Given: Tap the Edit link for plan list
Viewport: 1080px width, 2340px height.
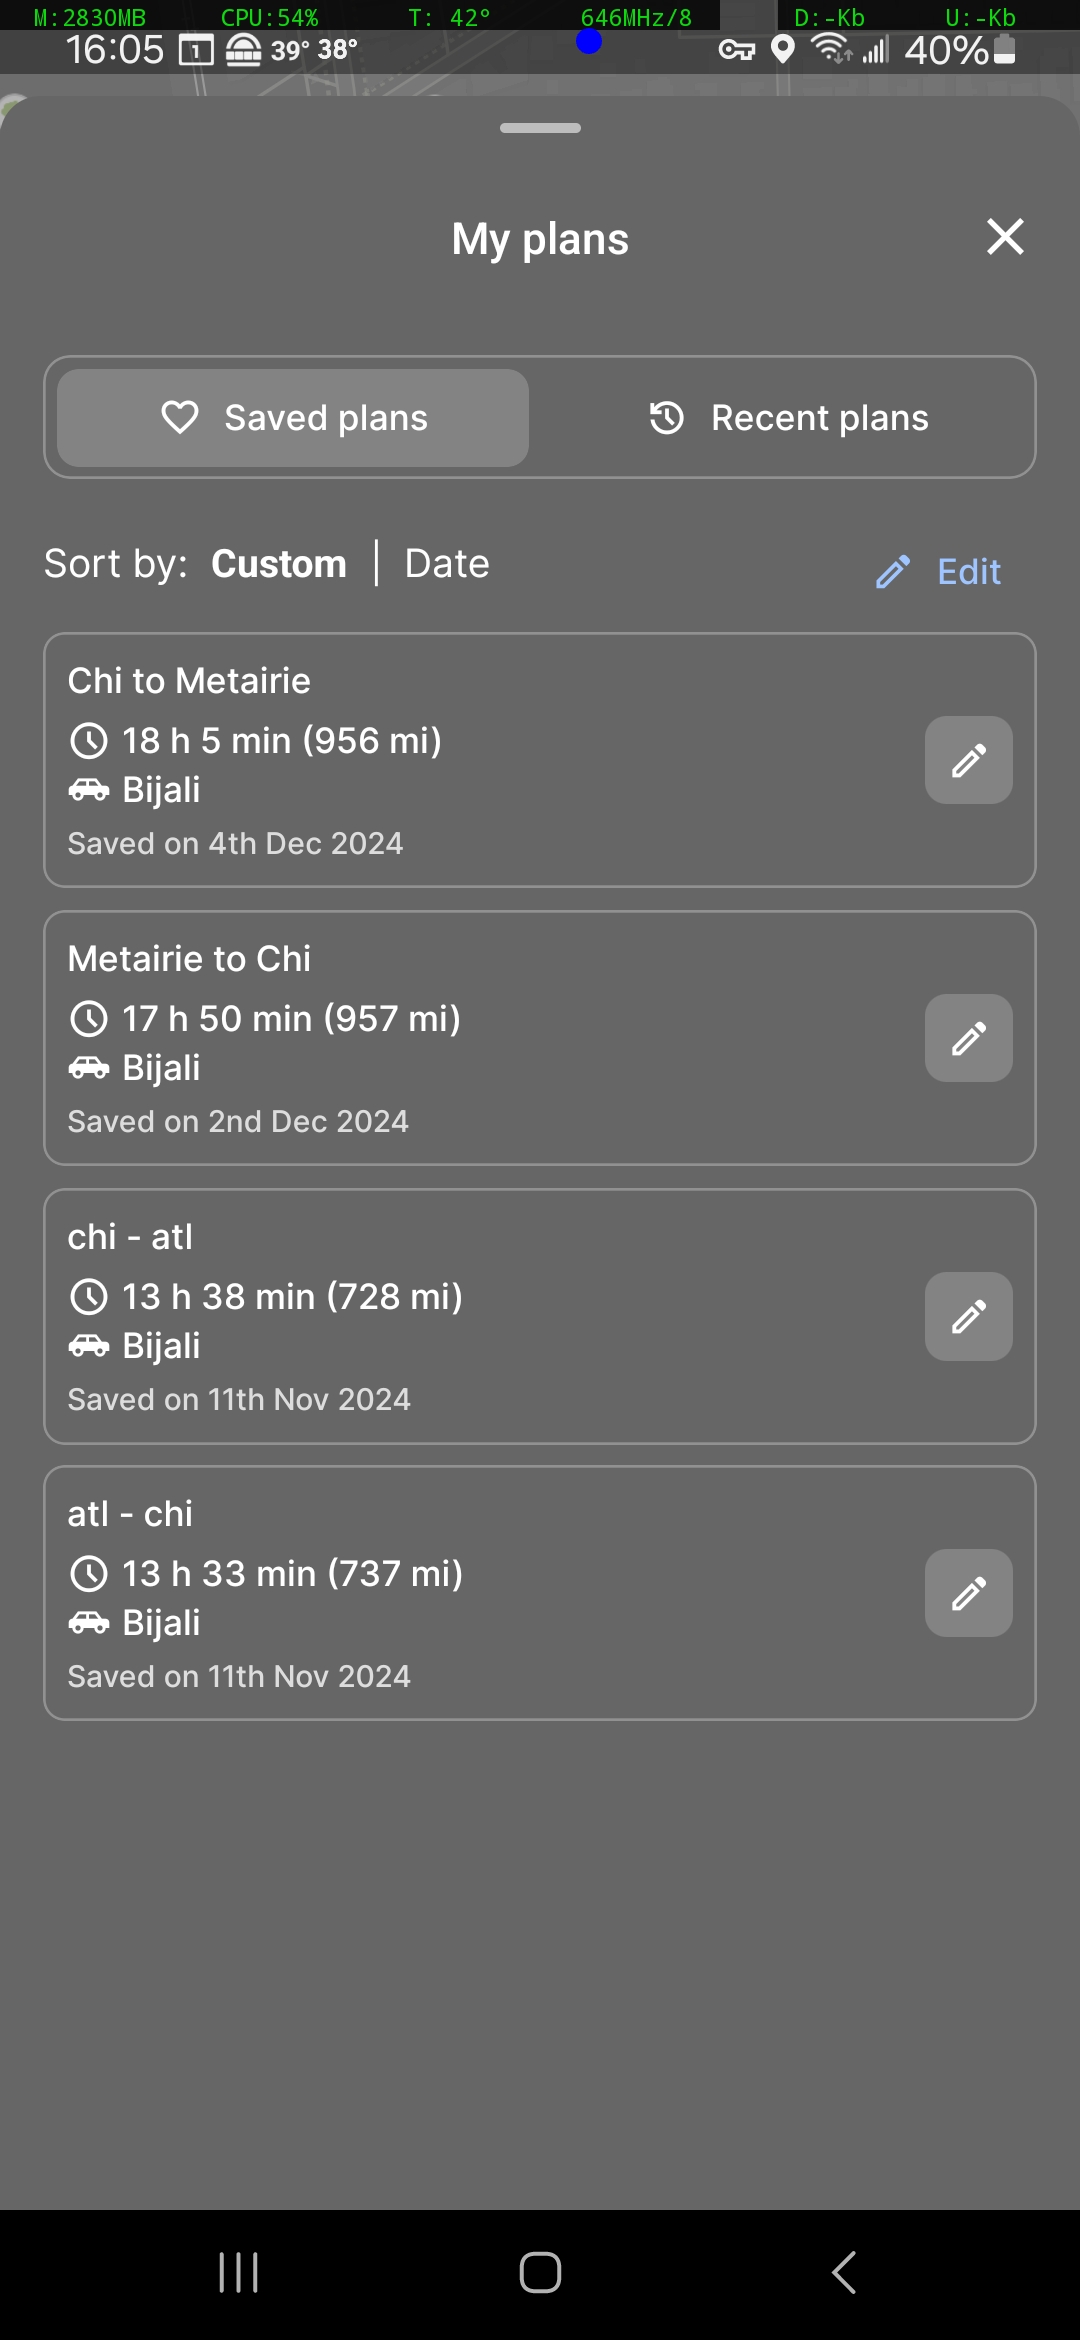Looking at the screenshot, I should point(939,572).
